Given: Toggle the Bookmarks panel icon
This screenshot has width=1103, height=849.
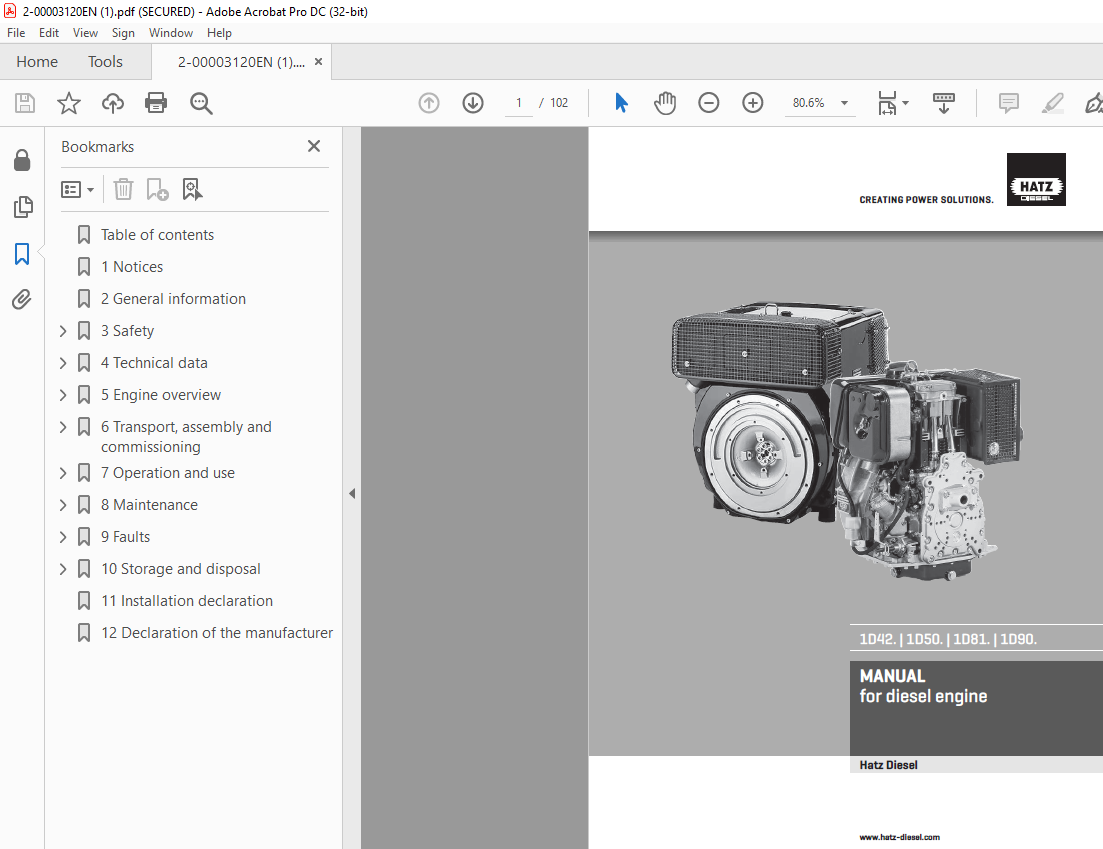Looking at the screenshot, I should [22, 254].
